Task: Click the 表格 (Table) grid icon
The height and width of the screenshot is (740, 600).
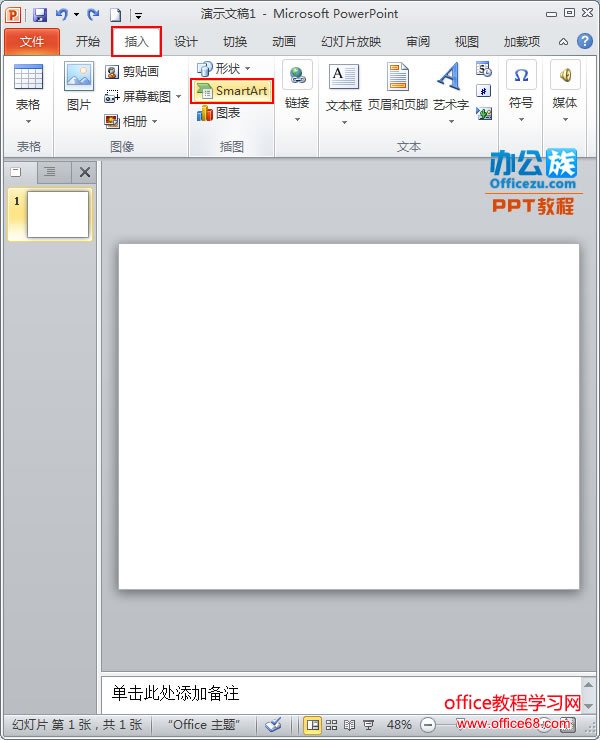Action: [x=28, y=77]
